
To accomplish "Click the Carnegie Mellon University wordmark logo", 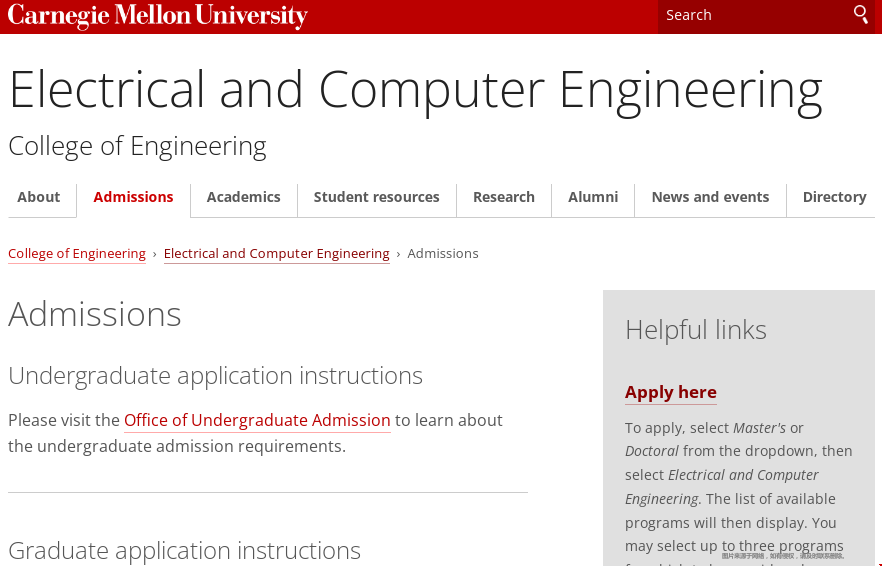I will pyautogui.click(x=158, y=16).
